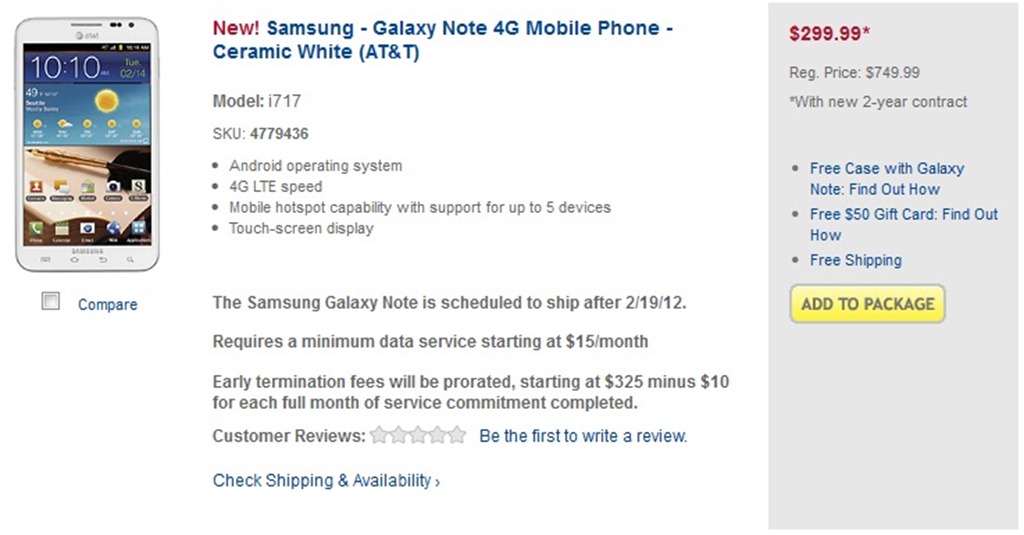This screenshot has width=1024, height=535.
Task: Tick the Compare checkbox
Action: tap(50, 301)
